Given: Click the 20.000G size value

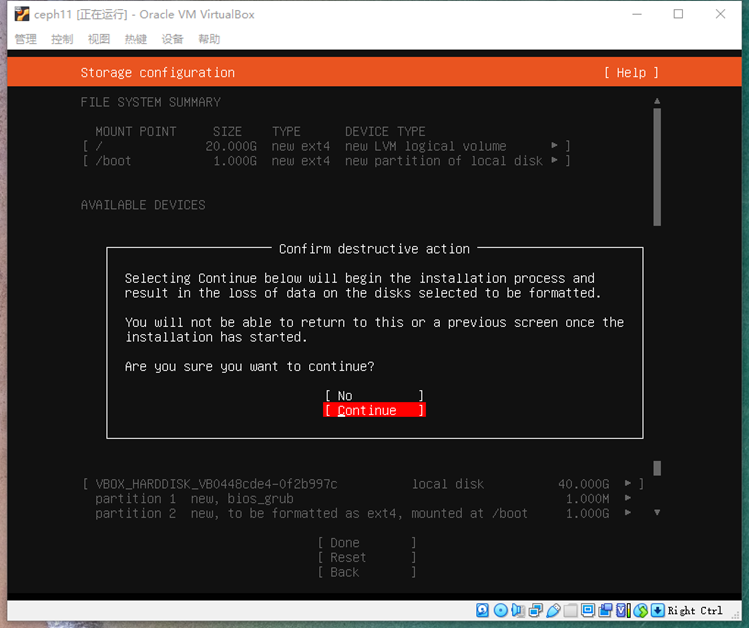Looking at the screenshot, I should click(x=231, y=146).
